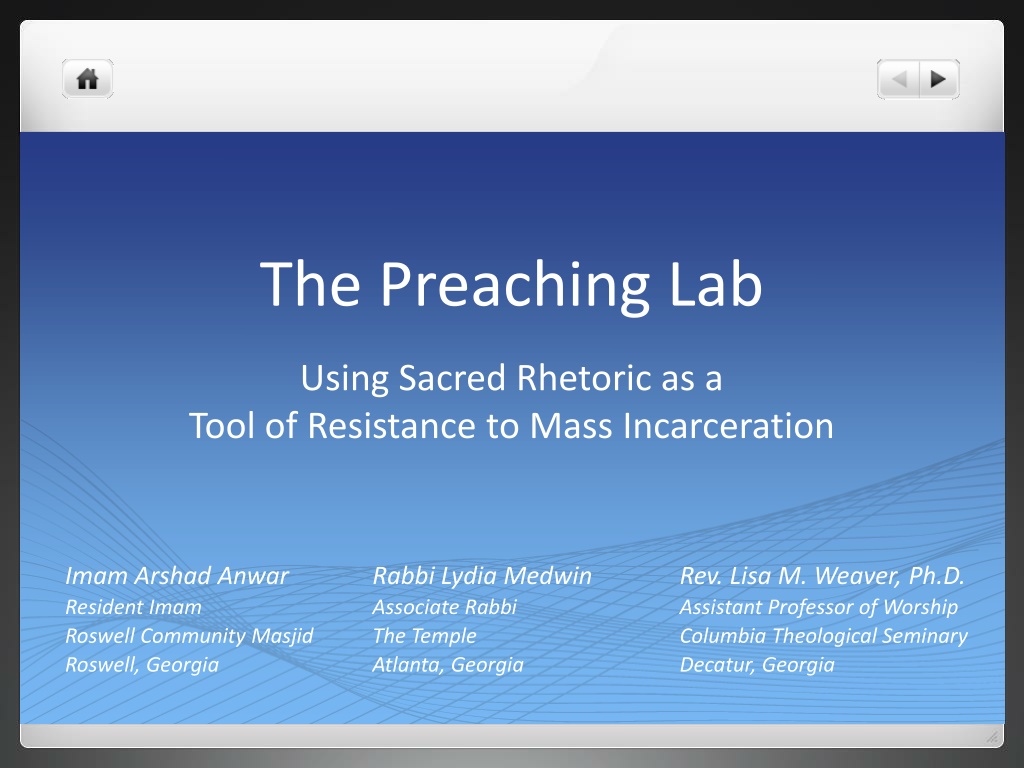Image resolution: width=1024 pixels, height=768 pixels.
Task: Click subtitle line "Using Sacred Rhetoric as a"
Action: pyautogui.click(x=511, y=379)
